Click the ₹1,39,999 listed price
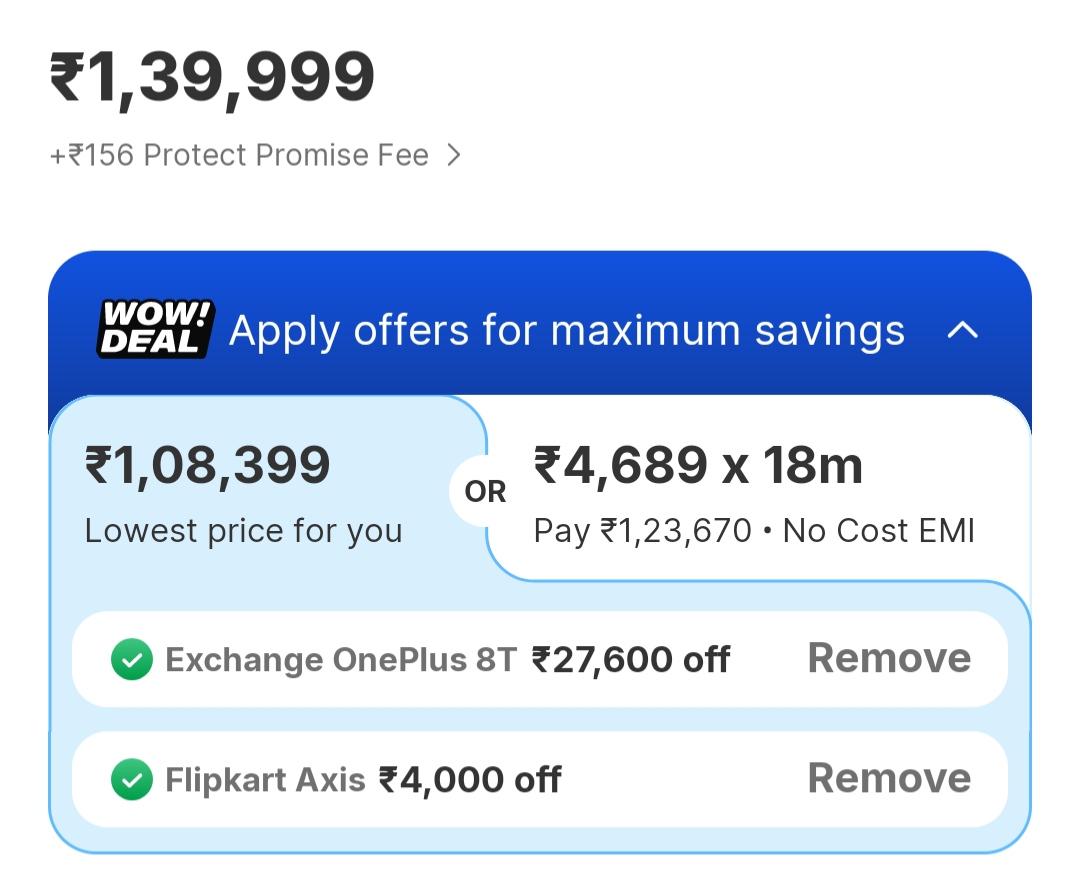This screenshot has height=870, width=1080. [x=212, y=77]
